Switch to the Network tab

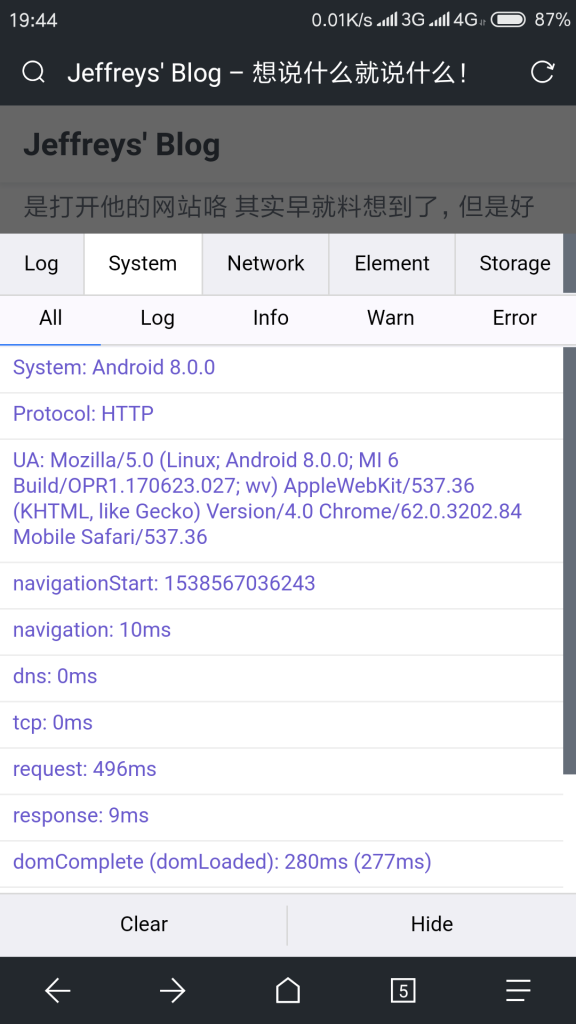[x=265, y=263]
